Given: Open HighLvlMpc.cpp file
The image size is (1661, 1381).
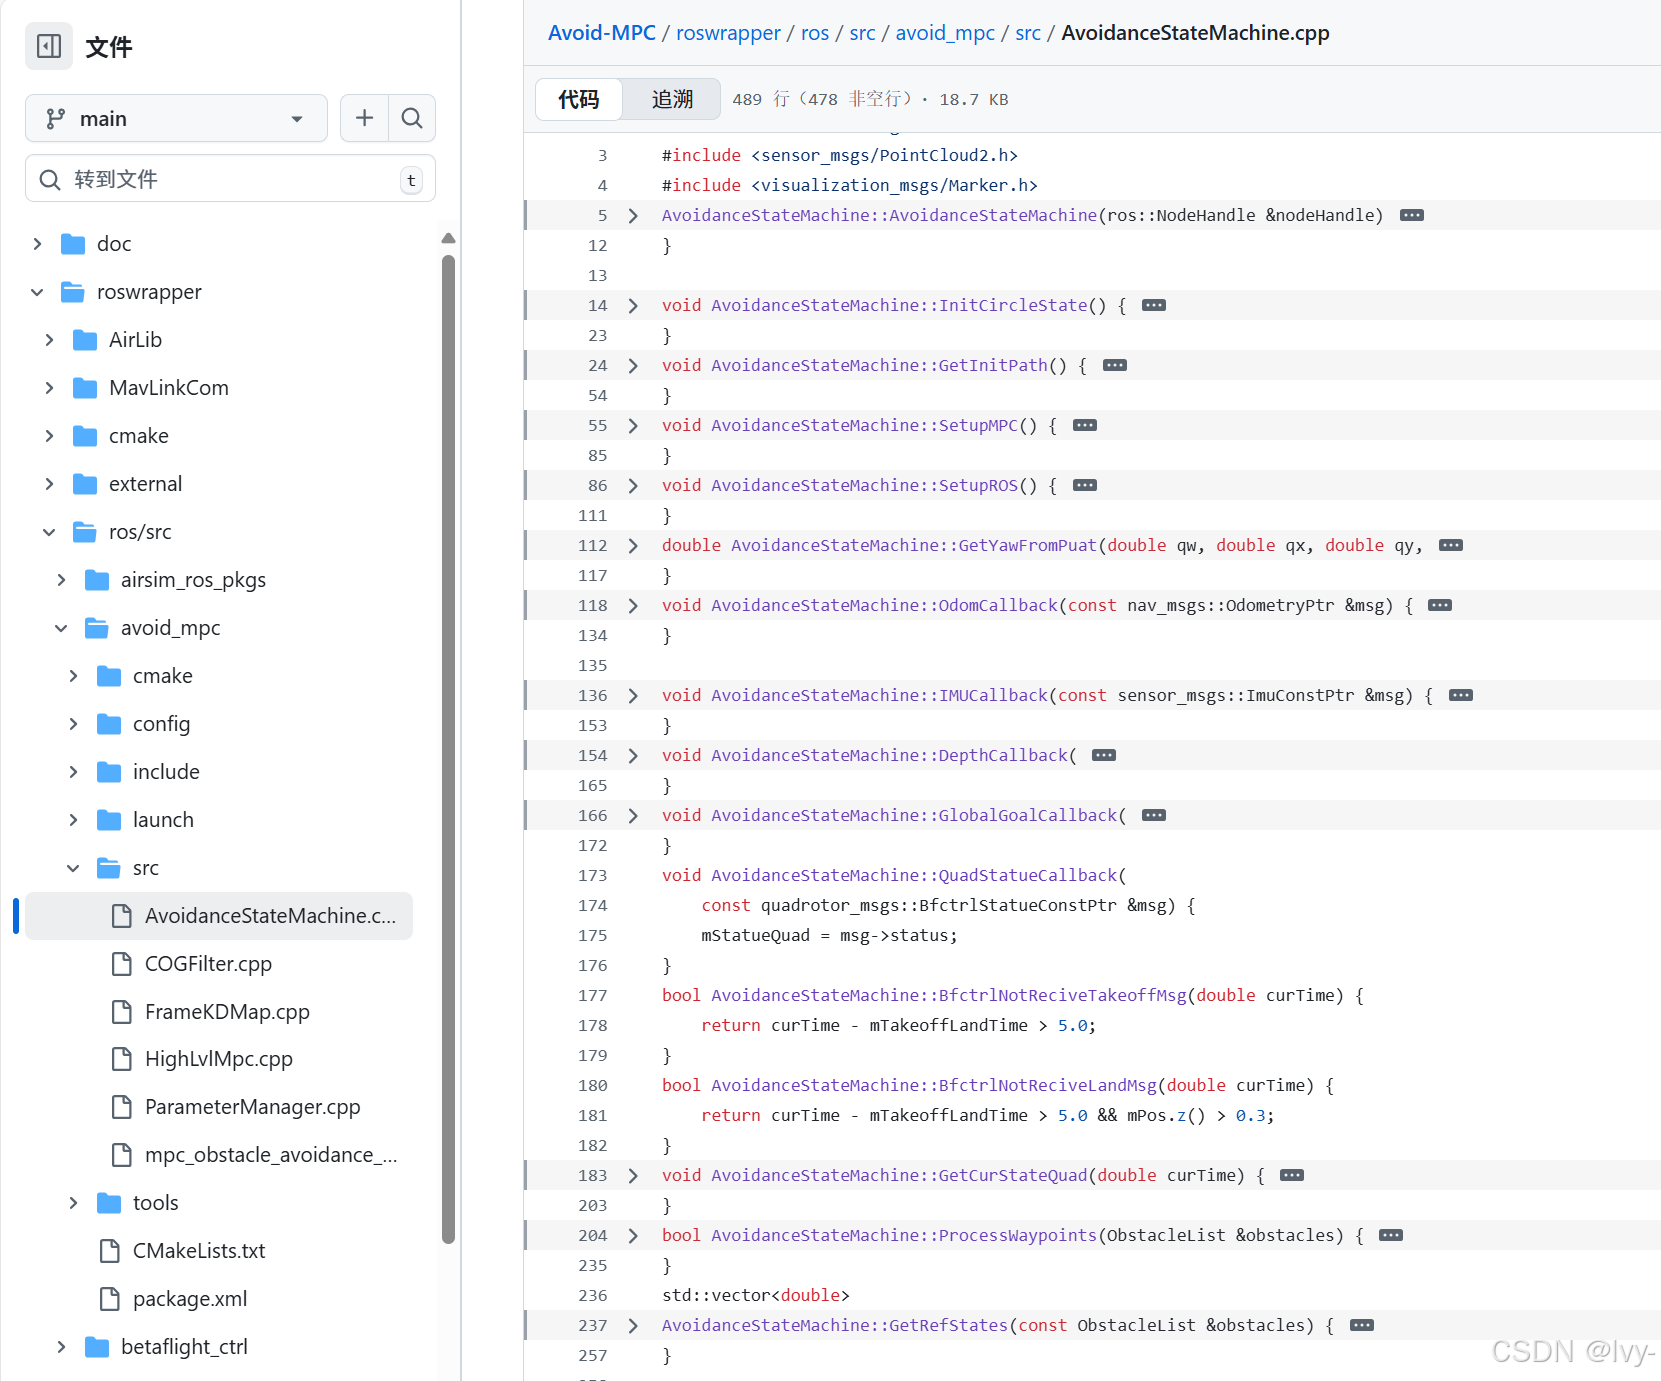Looking at the screenshot, I should click(x=219, y=1059).
